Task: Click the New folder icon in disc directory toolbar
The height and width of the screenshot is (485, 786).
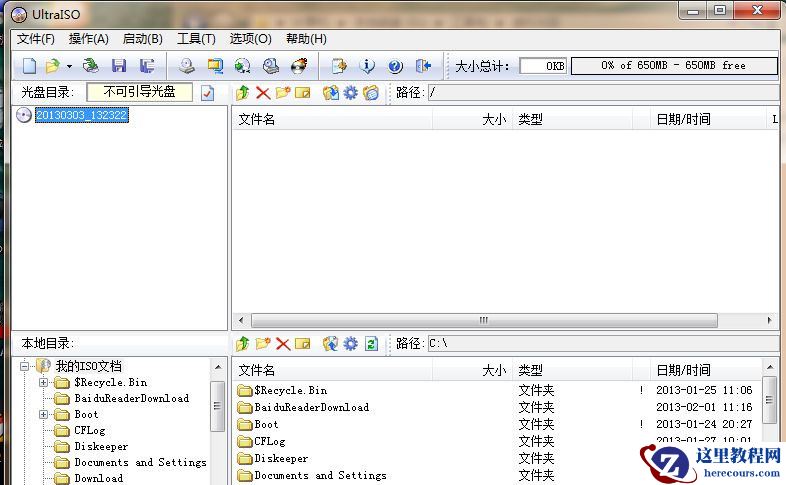Action: 283,93
